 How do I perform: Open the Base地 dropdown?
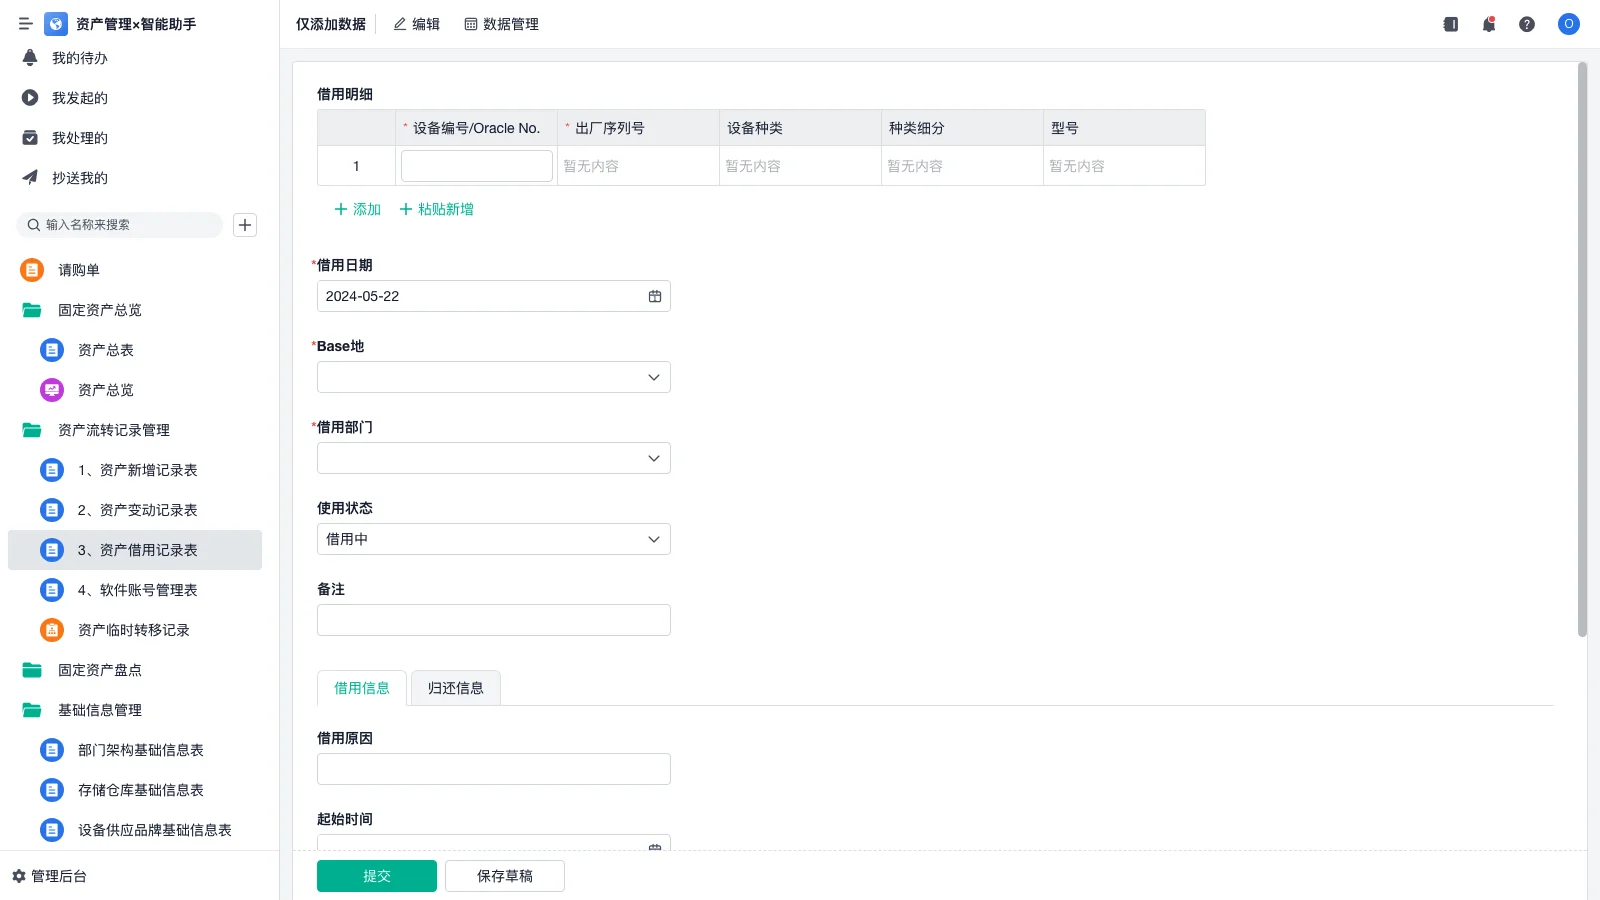(494, 377)
